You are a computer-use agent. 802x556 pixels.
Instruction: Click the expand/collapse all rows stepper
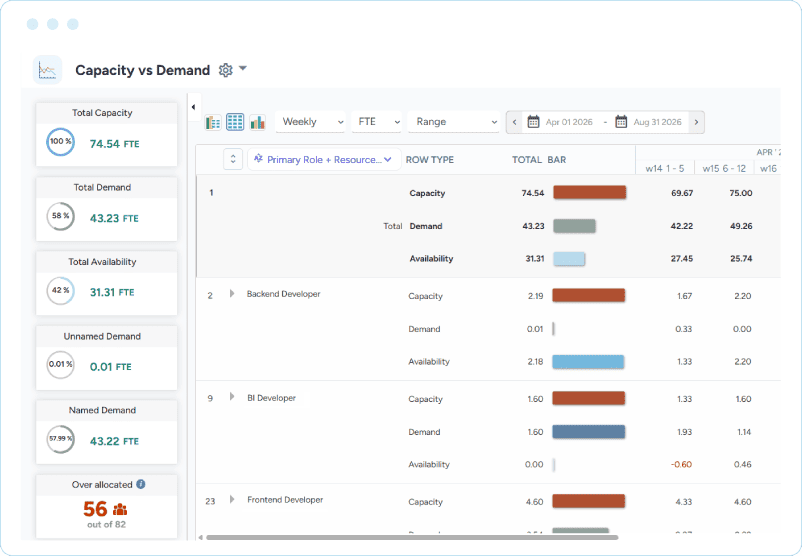click(x=233, y=159)
